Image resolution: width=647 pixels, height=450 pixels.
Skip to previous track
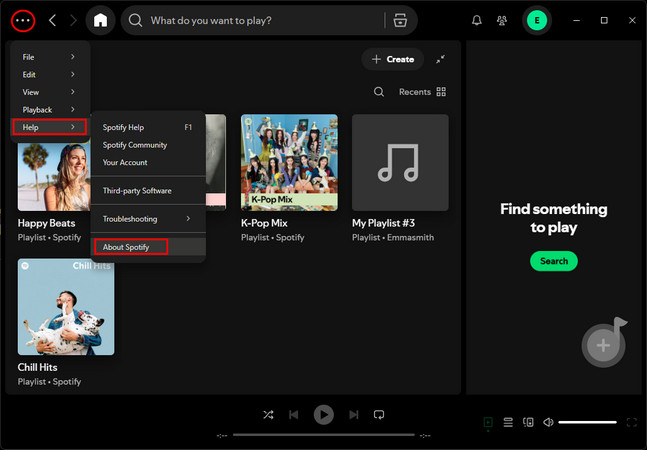click(294, 415)
